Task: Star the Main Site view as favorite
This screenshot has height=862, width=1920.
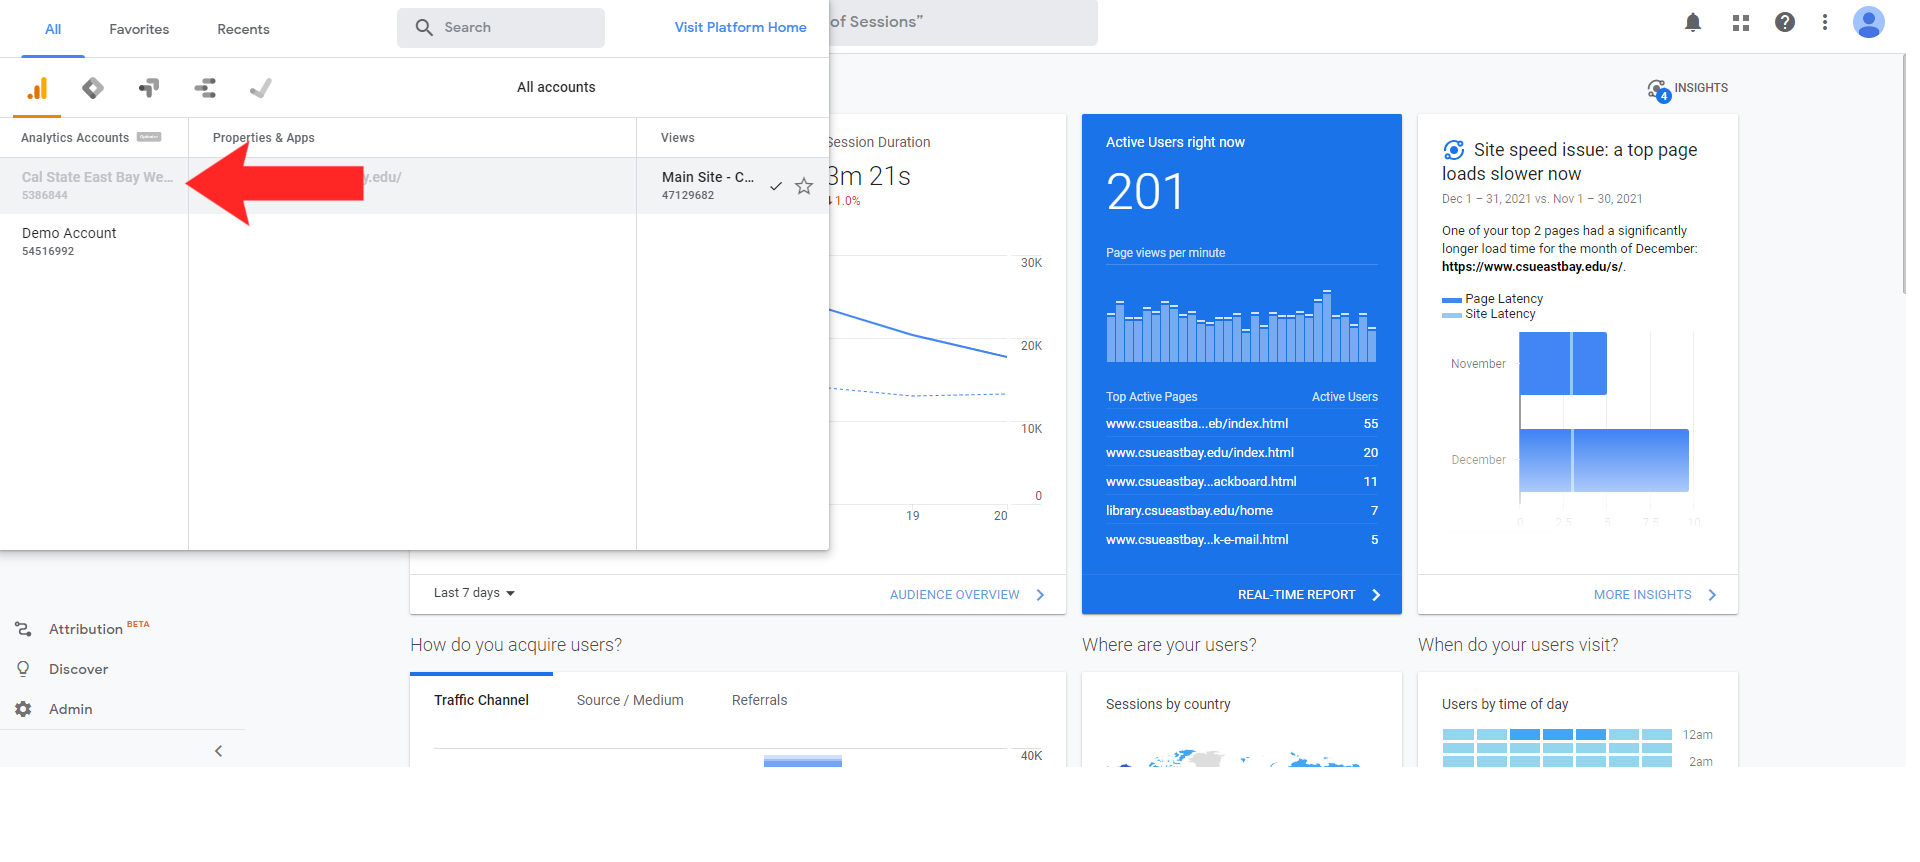Action: point(804,185)
